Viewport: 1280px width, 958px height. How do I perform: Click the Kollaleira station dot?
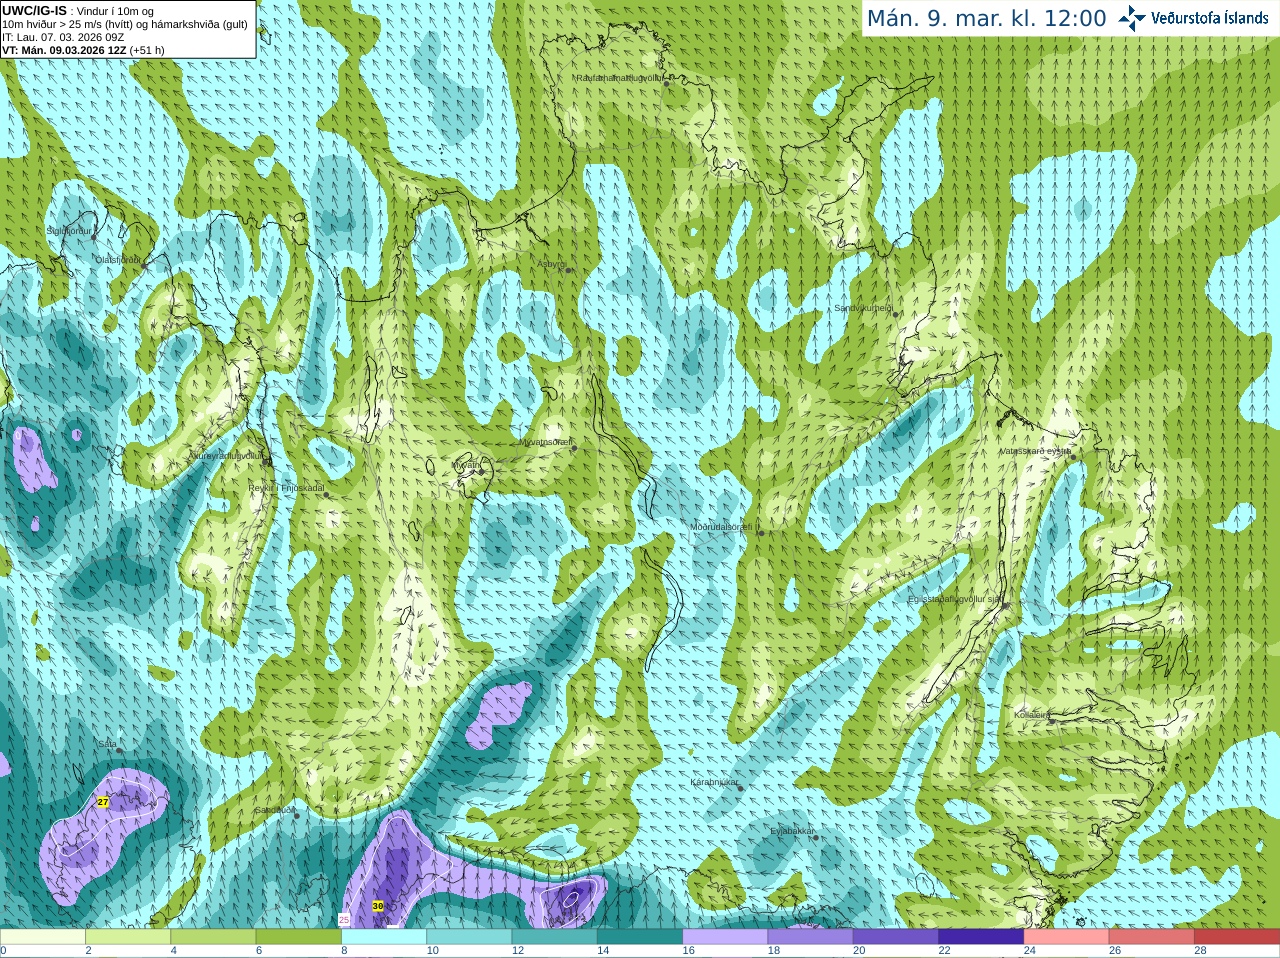pyautogui.click(x=1051, y=721)
